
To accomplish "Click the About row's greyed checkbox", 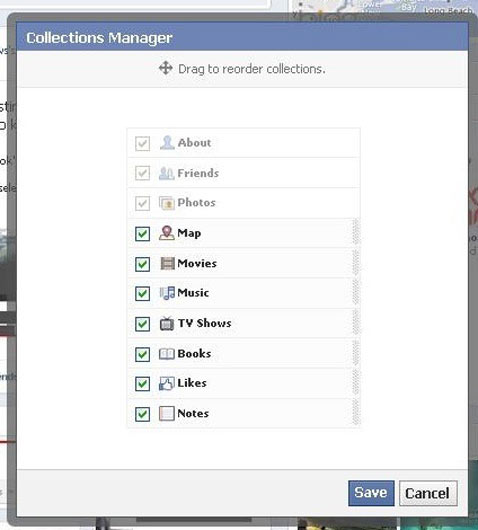I will click(x=142, y=143).
